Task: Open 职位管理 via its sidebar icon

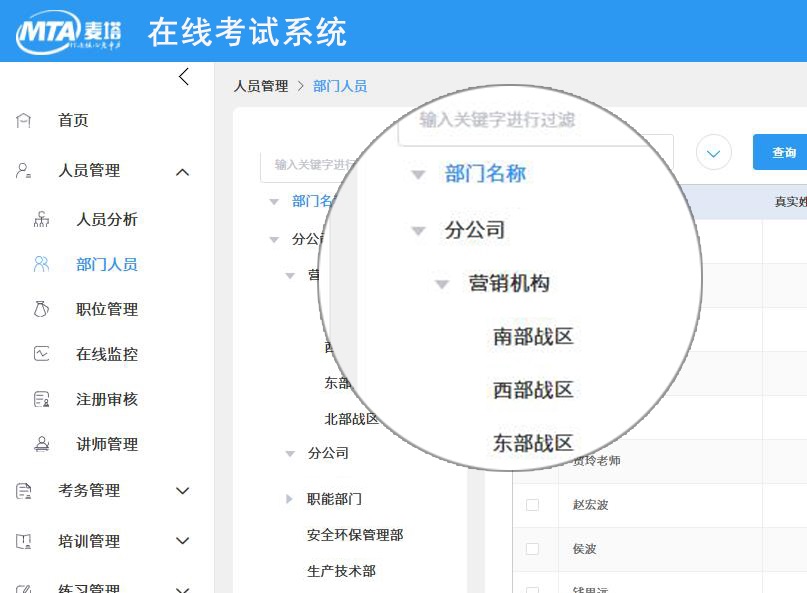Action: [43, 309]
